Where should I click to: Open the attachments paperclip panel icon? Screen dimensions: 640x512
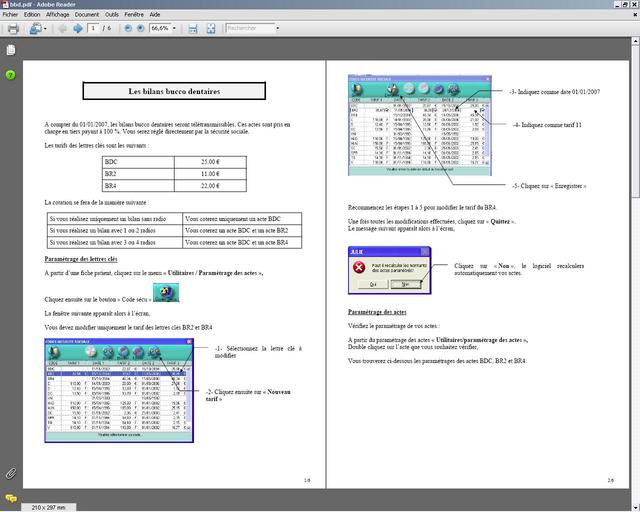click(11, 474)
